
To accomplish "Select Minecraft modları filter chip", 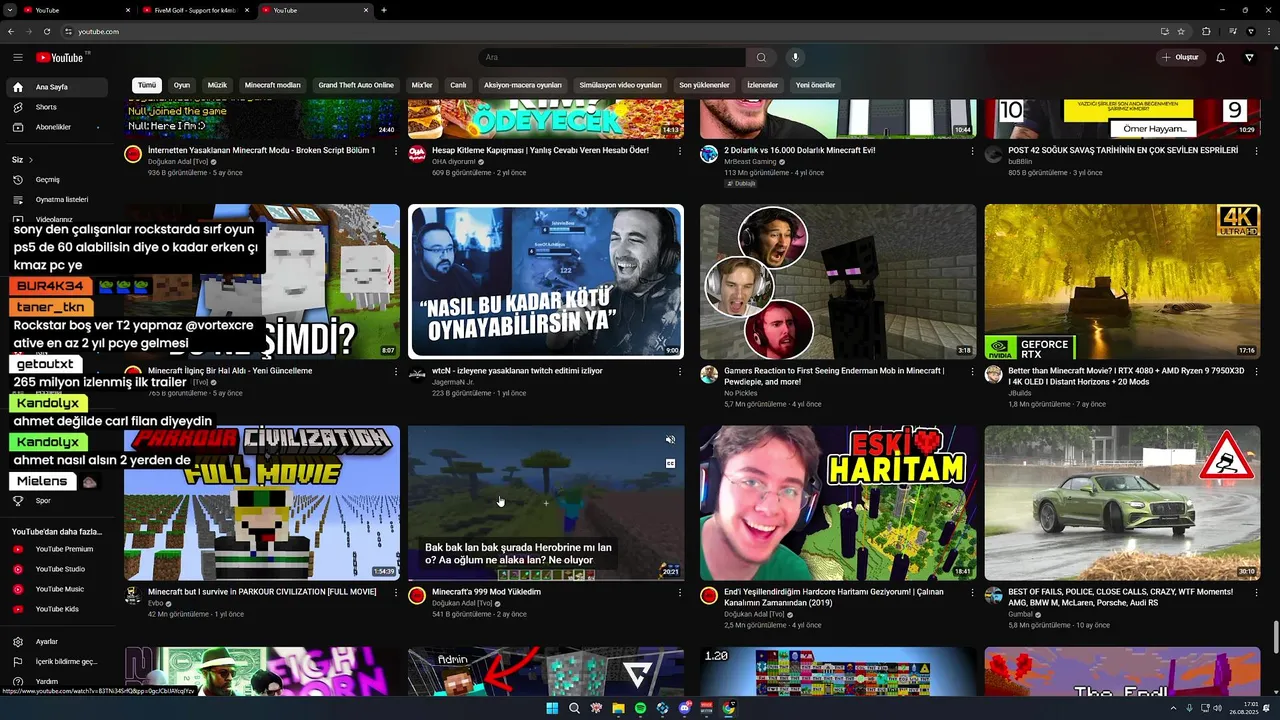I will [272, 85].
